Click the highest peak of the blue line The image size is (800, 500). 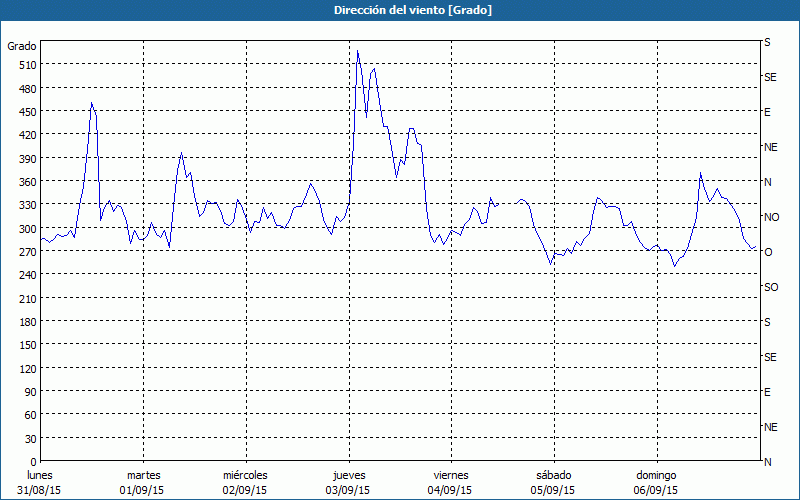click(x=357, y=51)
